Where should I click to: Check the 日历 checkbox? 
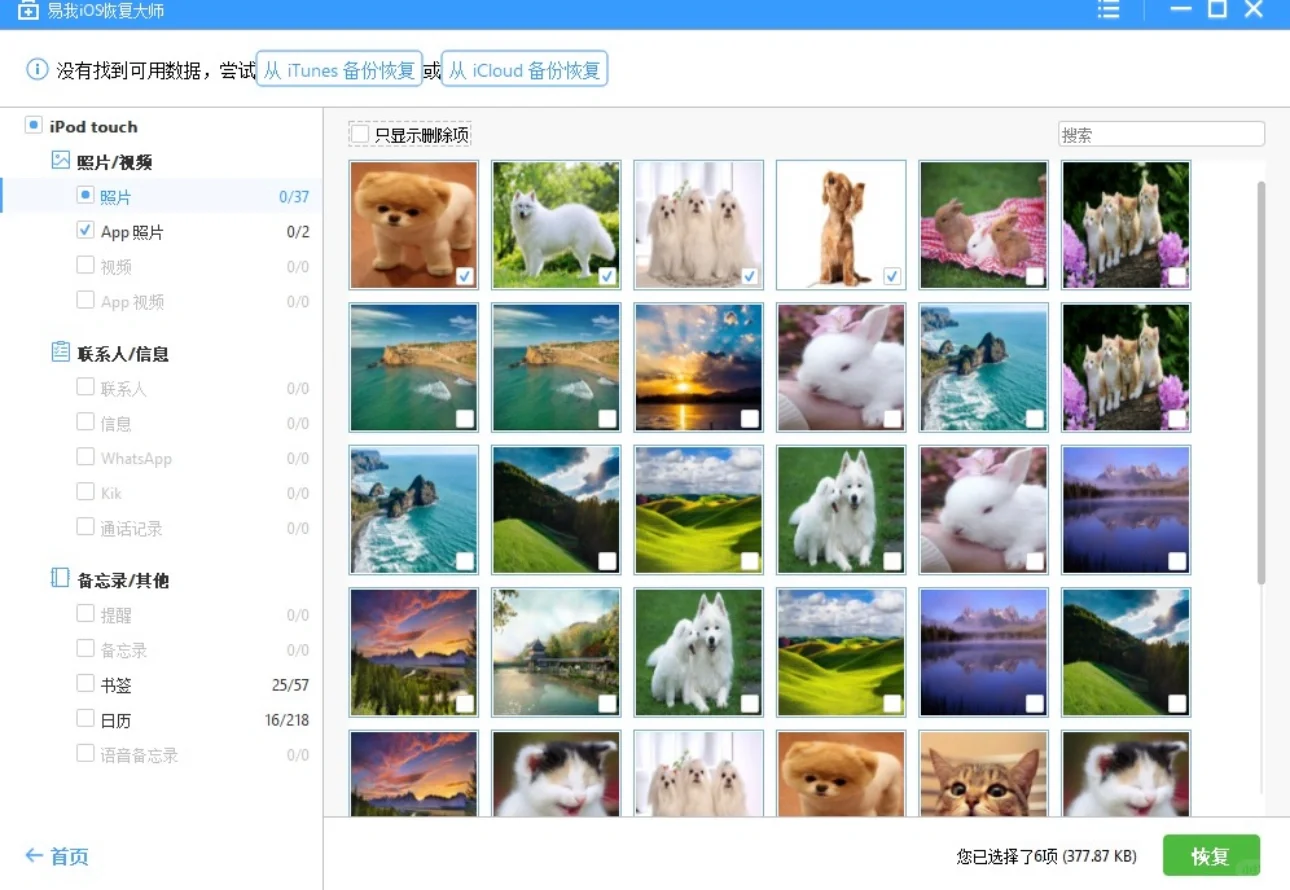coord(85,719)
